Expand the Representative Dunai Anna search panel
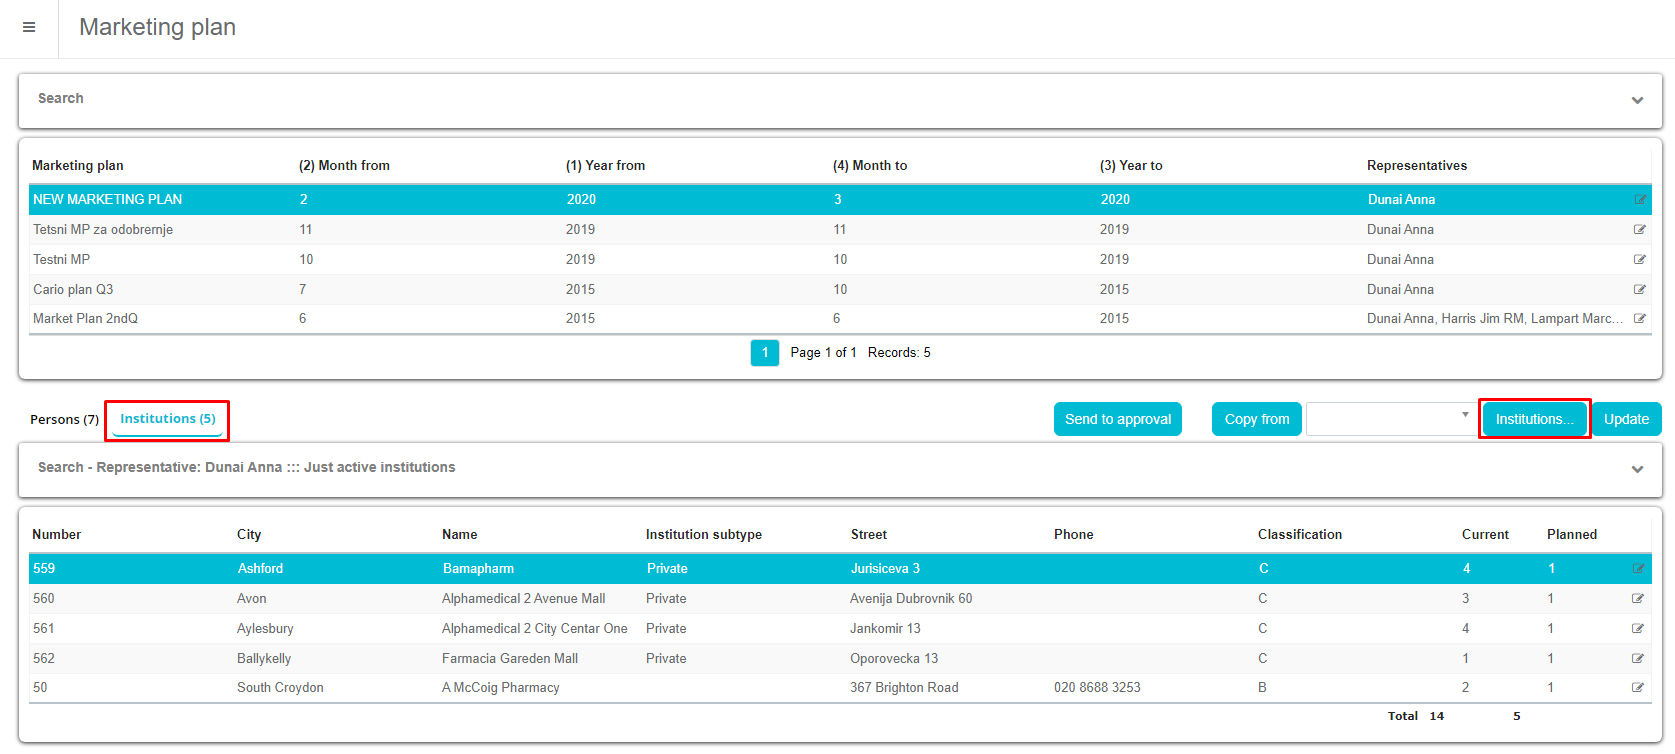Screen dimensions: 1675x754 (x=1637, y=469)
